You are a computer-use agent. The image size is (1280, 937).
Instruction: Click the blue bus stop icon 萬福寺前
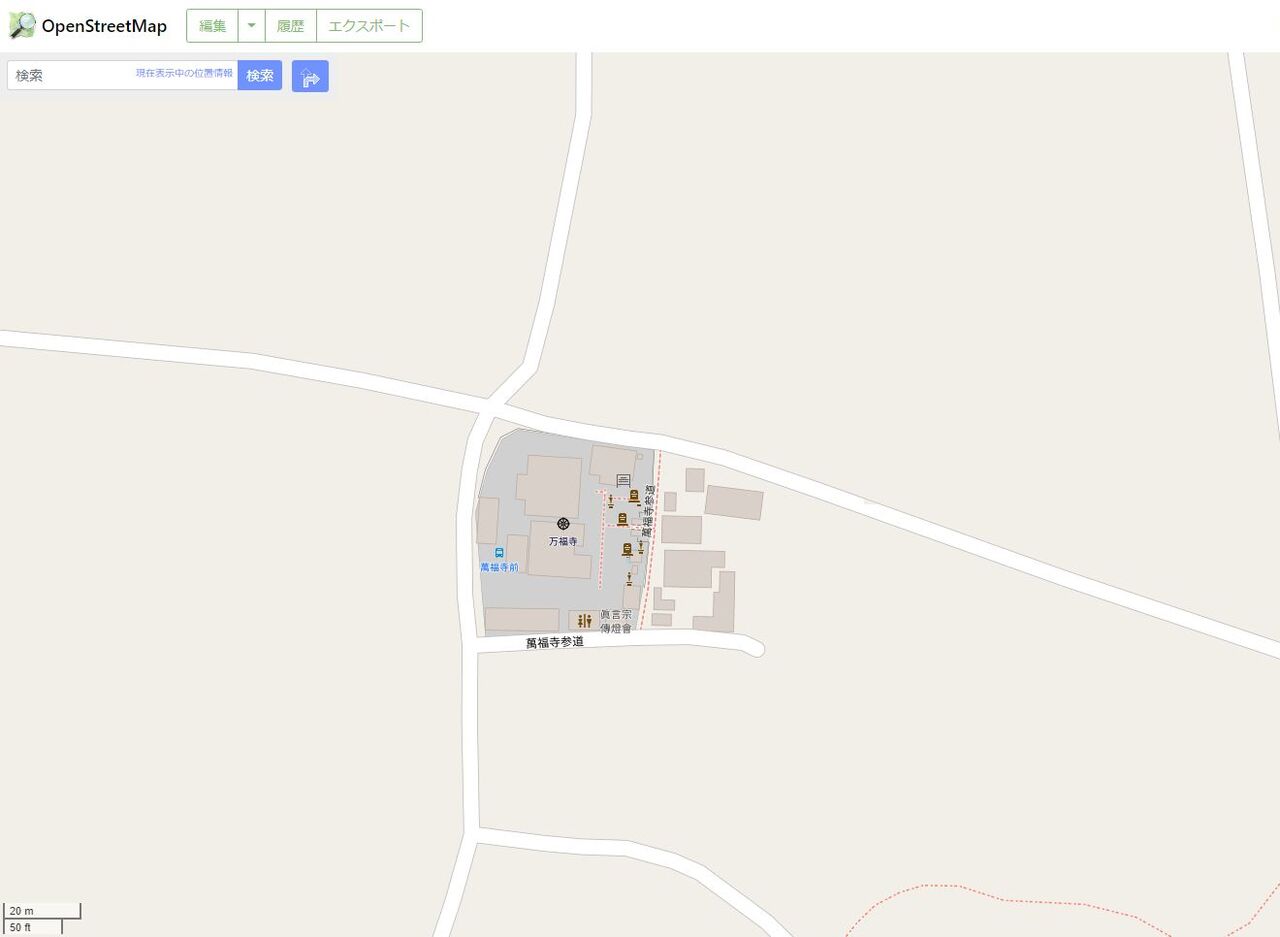(x=499, y=553)
